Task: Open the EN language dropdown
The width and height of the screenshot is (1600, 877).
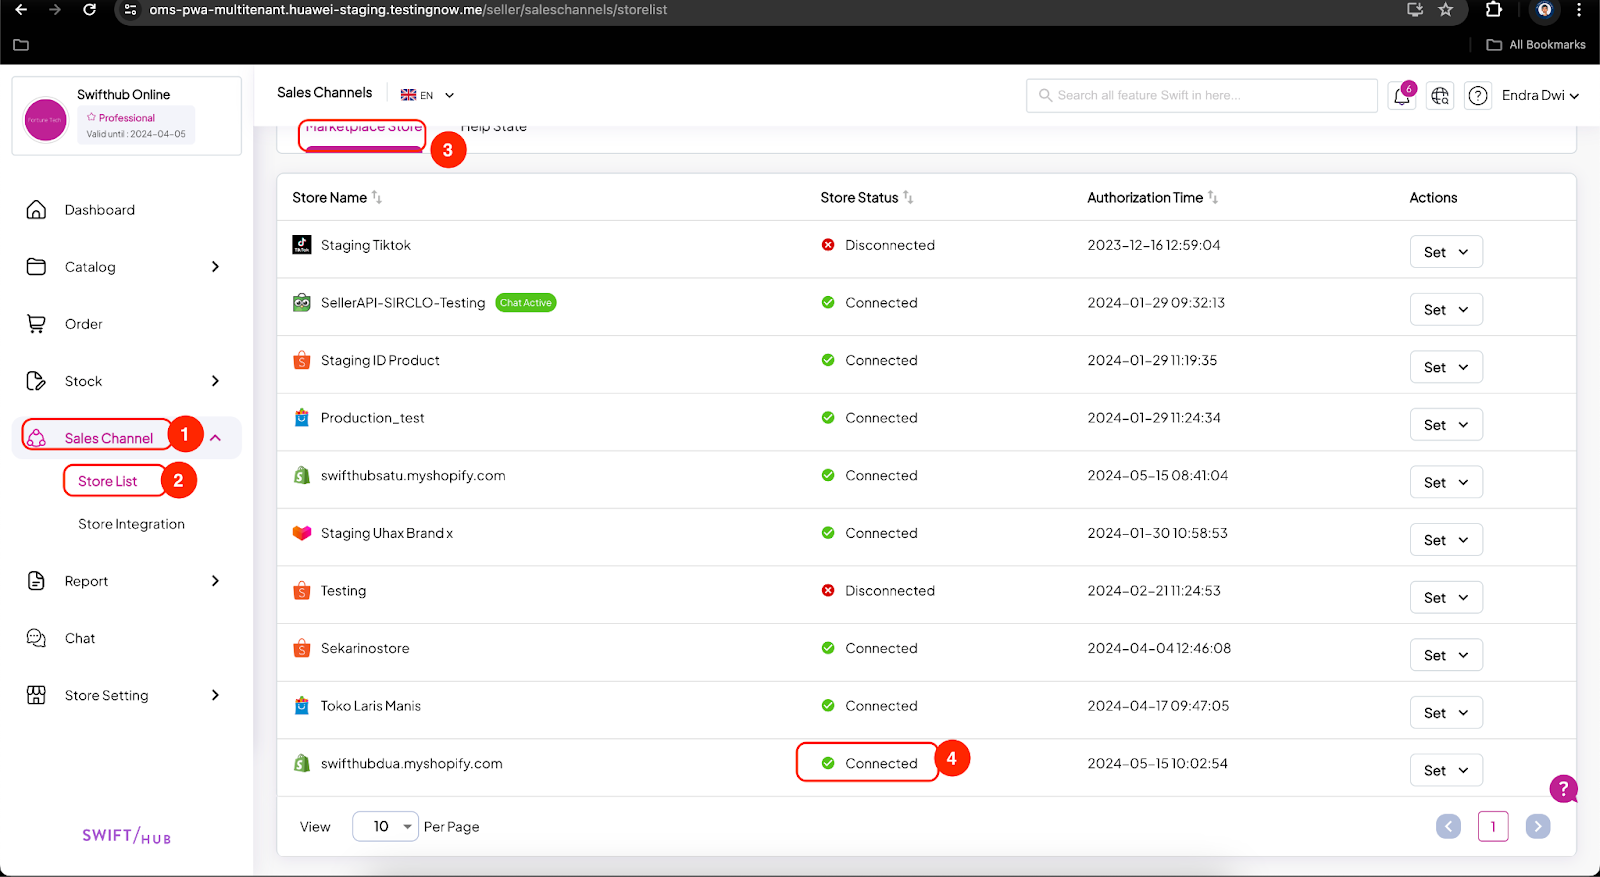Action: tap(427, 95)
